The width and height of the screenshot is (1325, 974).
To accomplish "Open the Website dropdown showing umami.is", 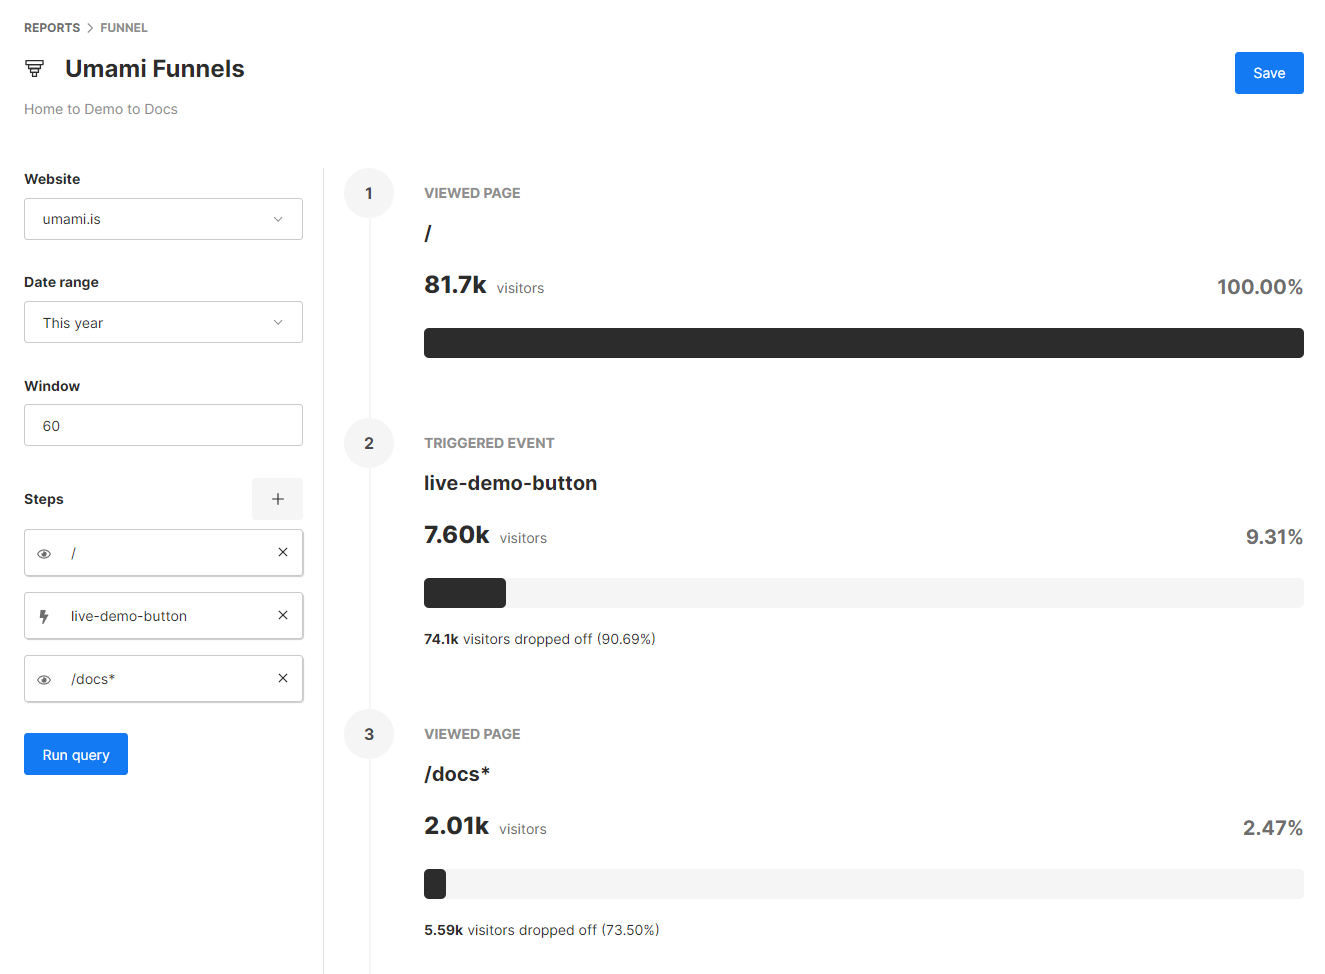I will [163, 219].
